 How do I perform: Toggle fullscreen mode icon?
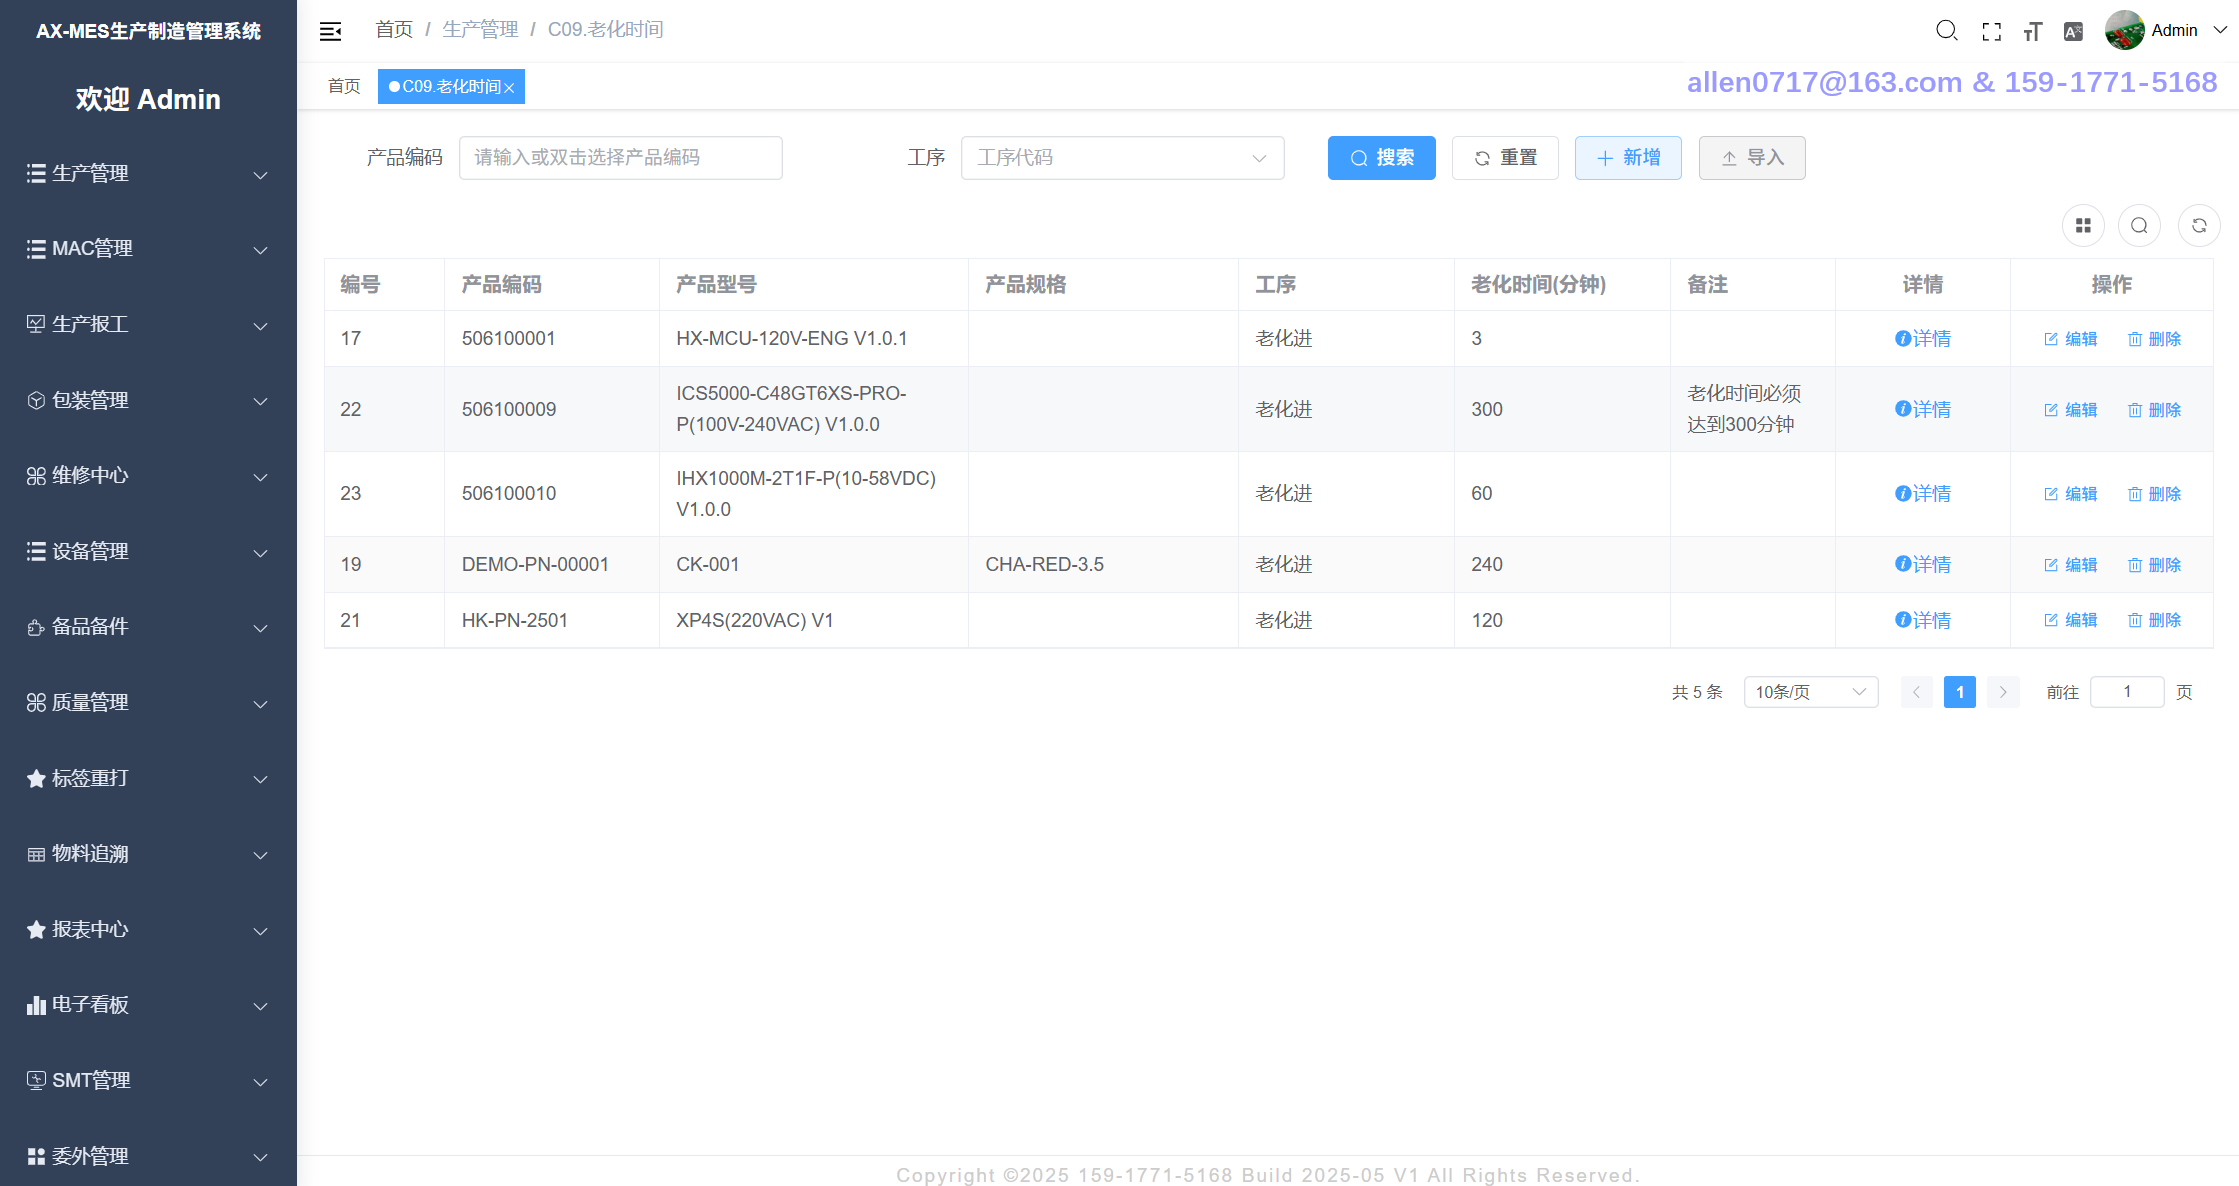tap(1991, 31)
